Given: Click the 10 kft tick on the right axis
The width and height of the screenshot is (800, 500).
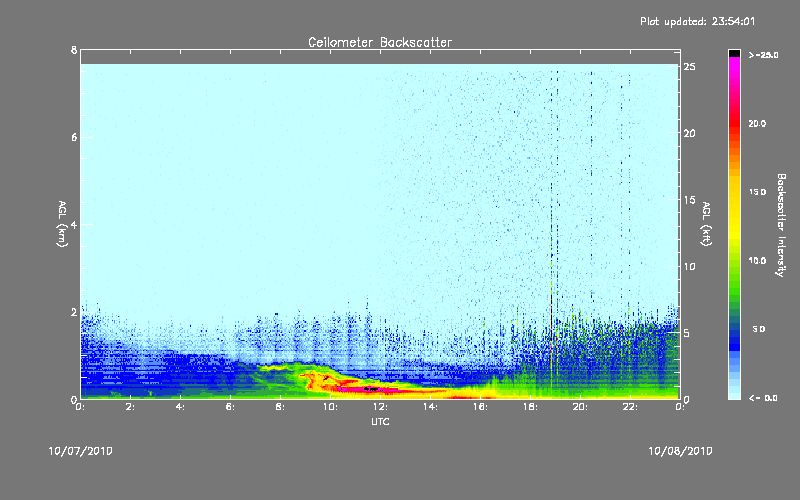Looking at the screenshot, I should click(x=690, y=266).
